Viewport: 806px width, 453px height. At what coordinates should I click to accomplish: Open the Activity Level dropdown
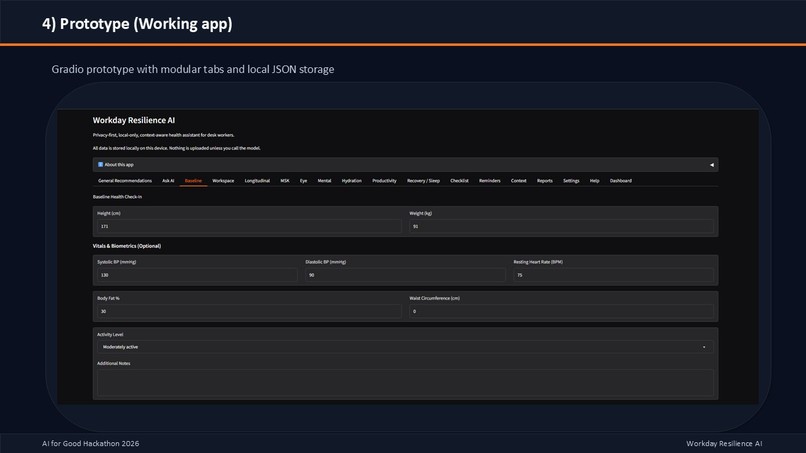[x=405, y=347]
